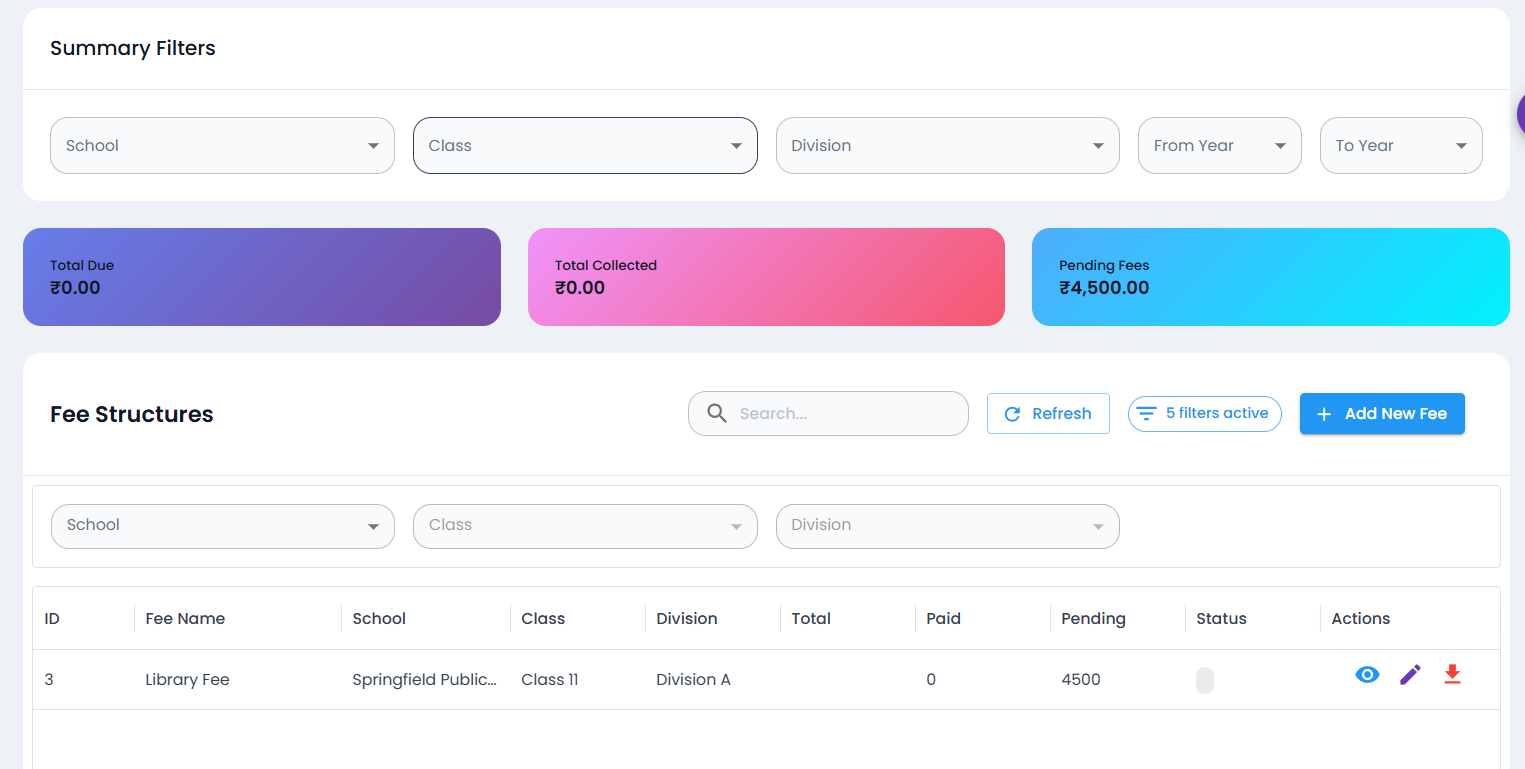Edit Library Fee using the pencil icon

pos(1410,674)
